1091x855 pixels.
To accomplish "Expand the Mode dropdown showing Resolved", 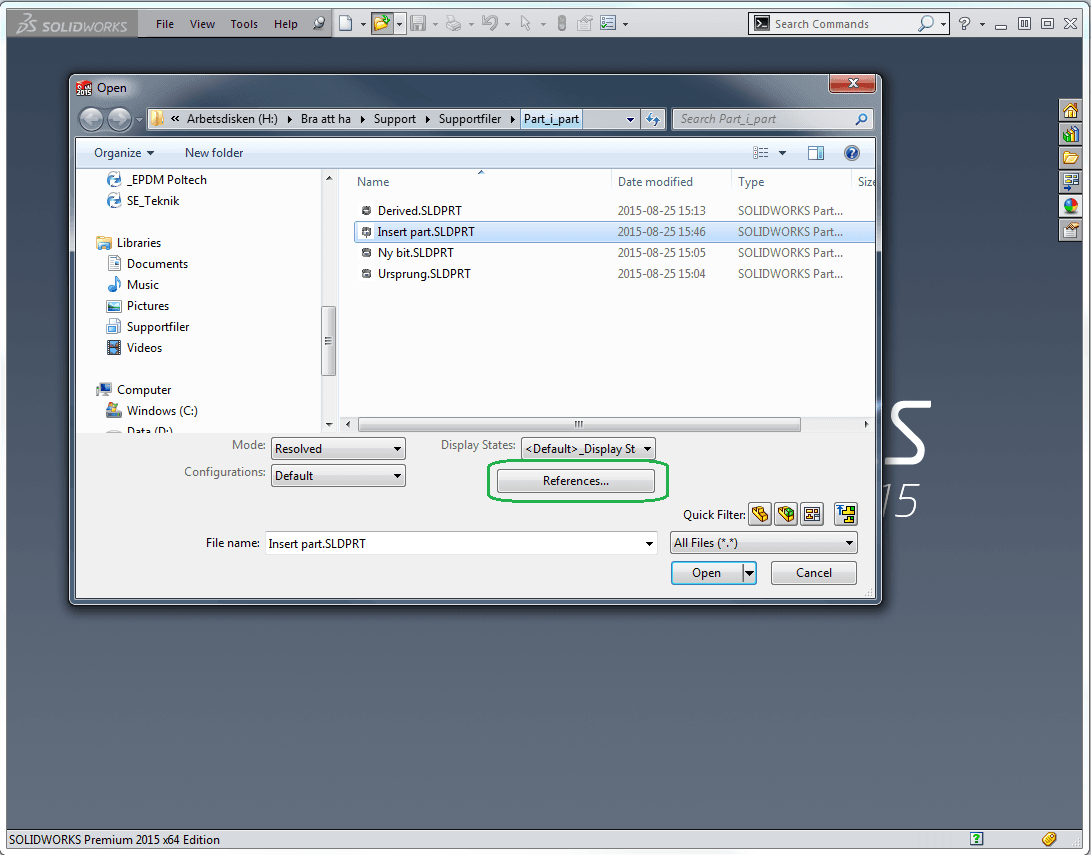I will click(398, 449).
